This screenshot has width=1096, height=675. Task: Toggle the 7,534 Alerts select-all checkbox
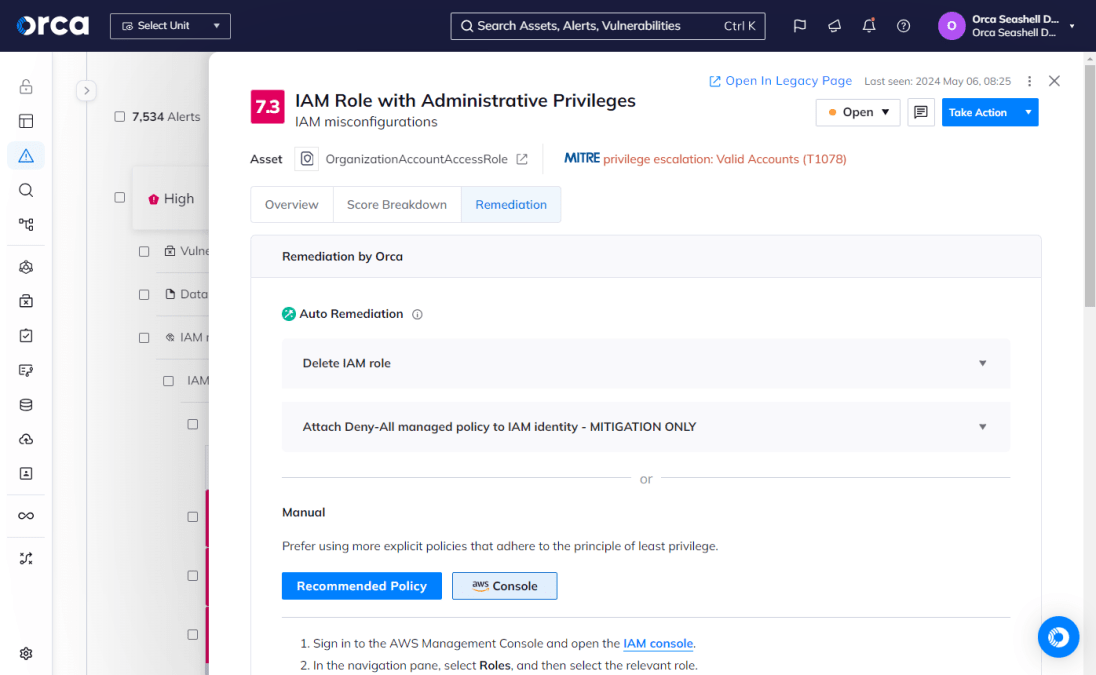point(120,117)
